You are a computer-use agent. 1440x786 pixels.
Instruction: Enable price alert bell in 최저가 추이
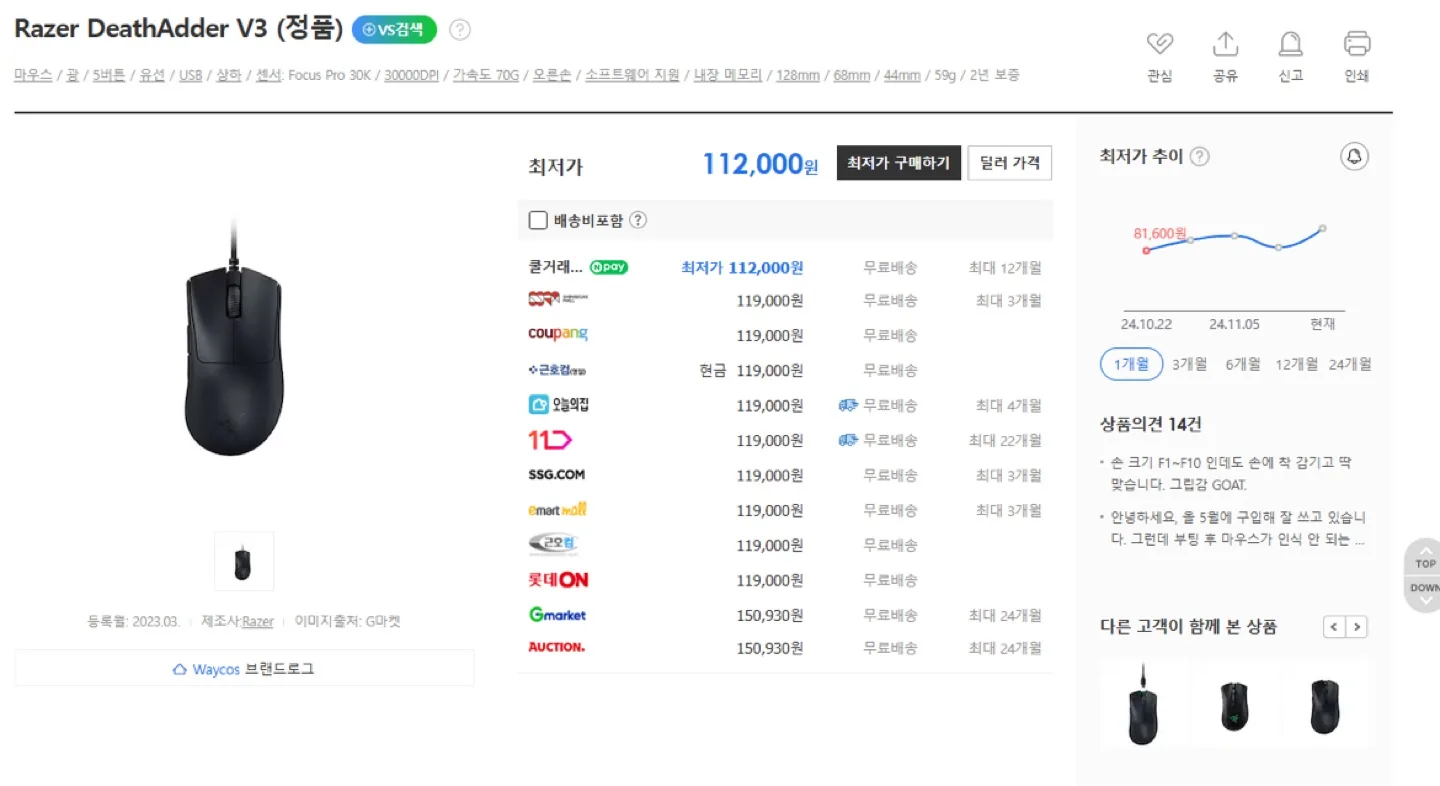[1354, 157]
